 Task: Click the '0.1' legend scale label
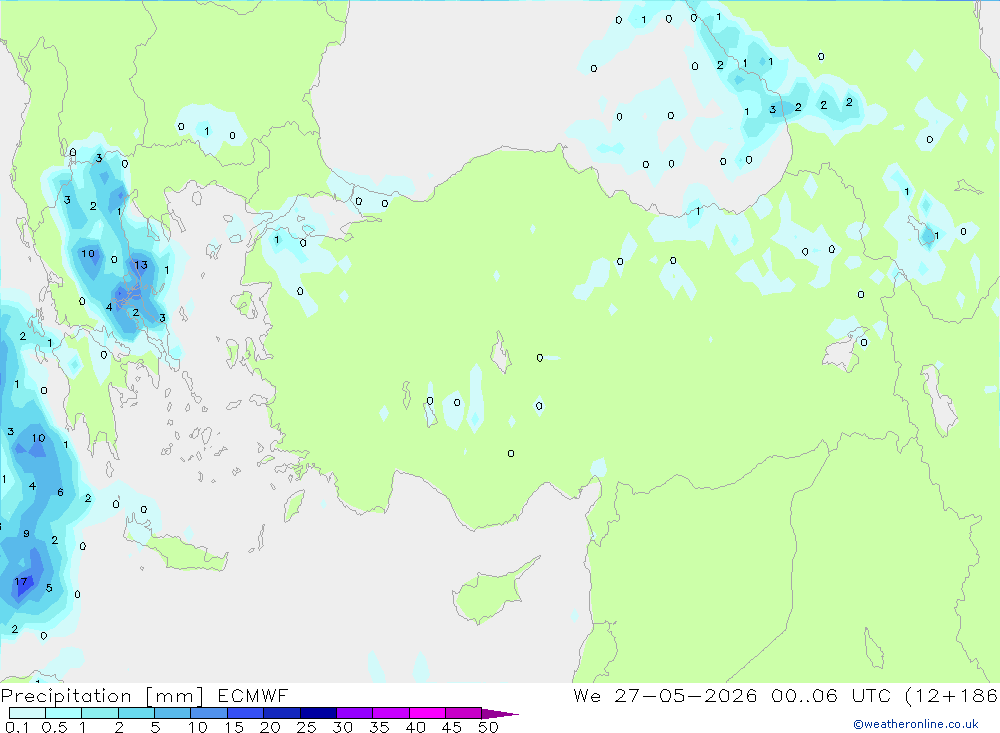17,727
